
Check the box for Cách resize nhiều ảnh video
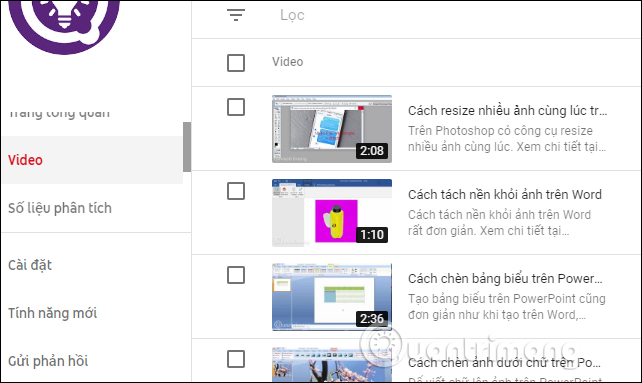point(236,107)
